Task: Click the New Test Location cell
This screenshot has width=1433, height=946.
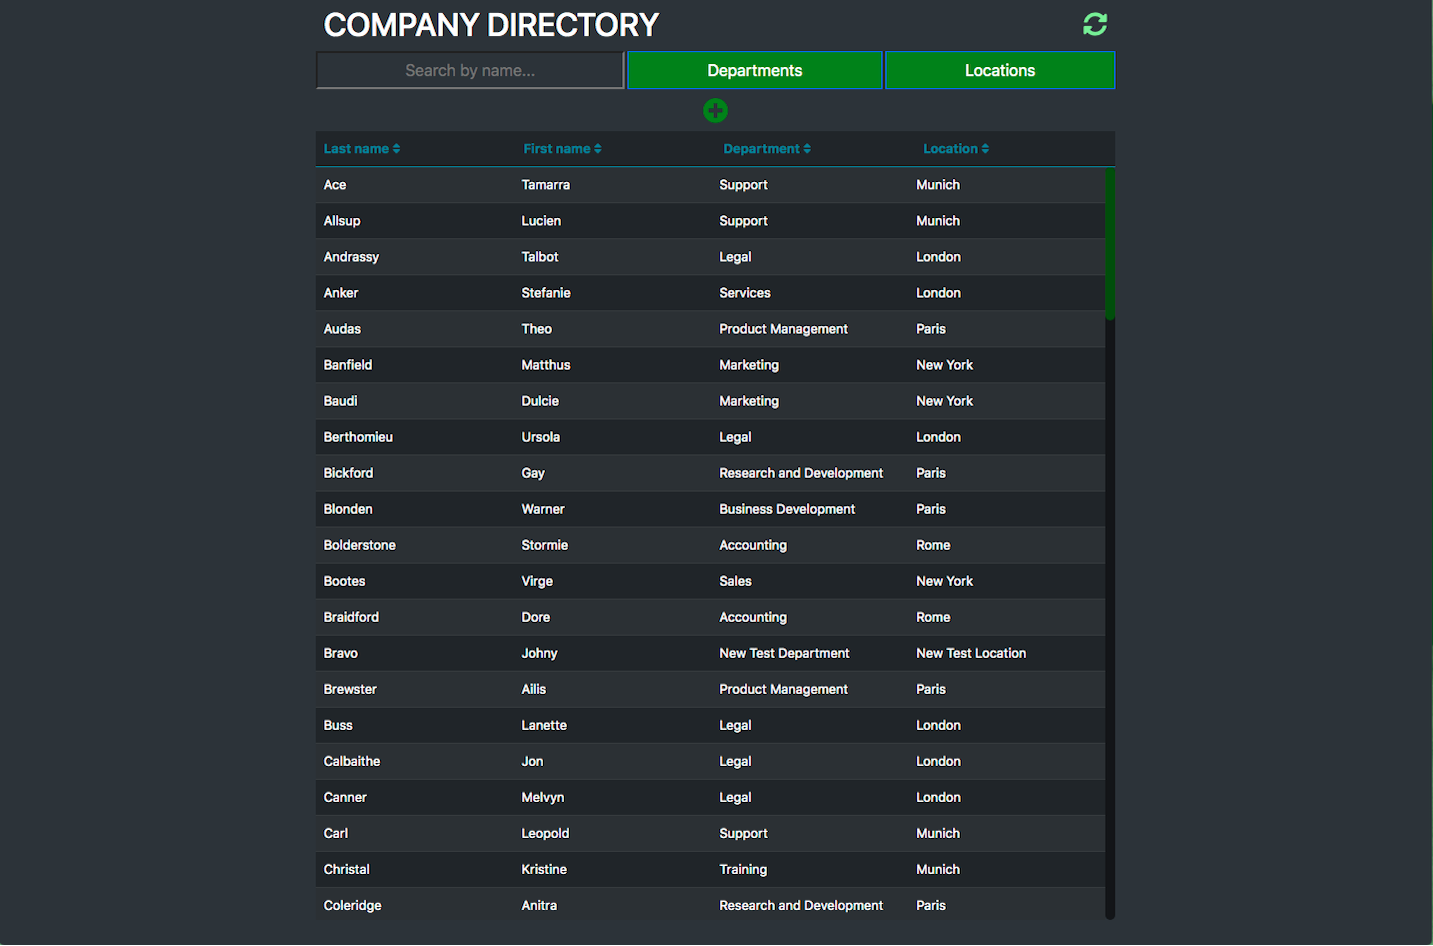Action: pos(971,653)
